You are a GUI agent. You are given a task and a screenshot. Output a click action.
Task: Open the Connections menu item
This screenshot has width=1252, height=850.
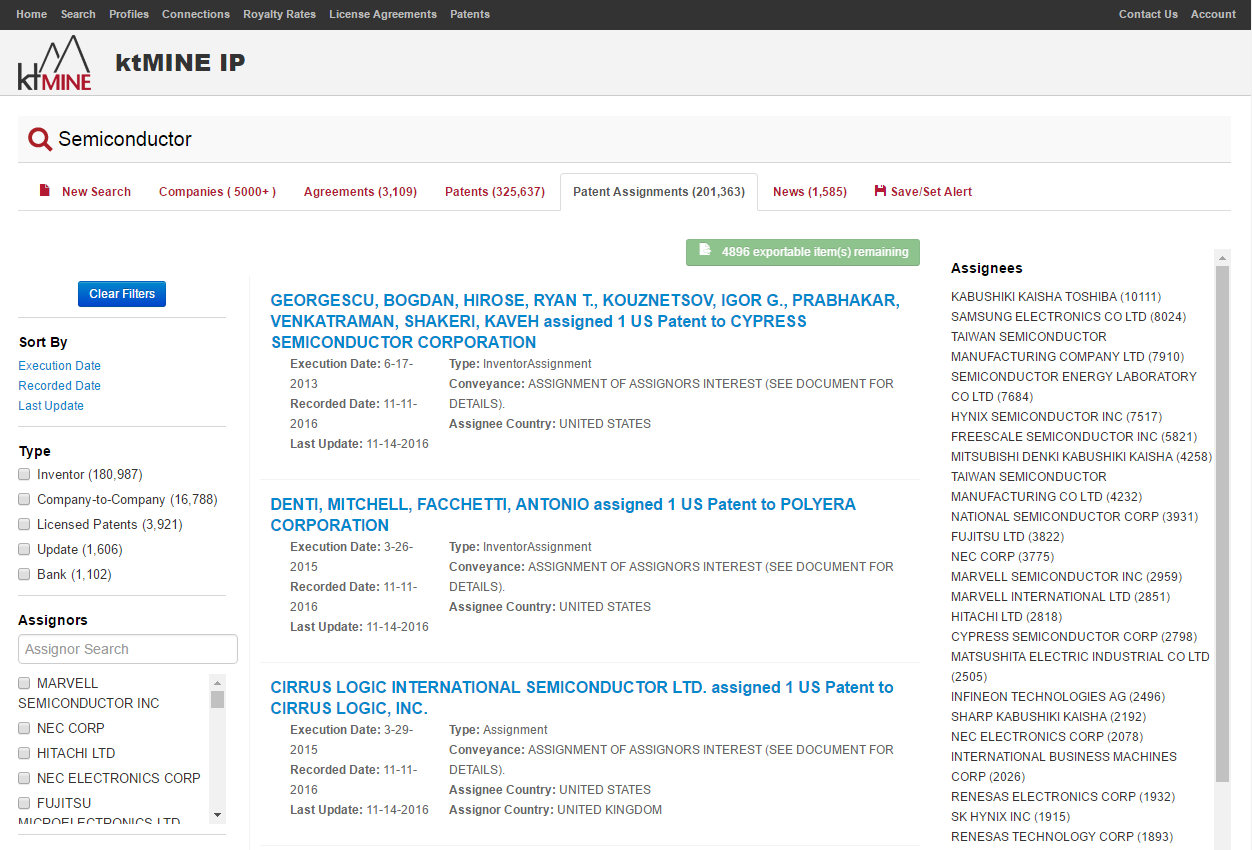pyautogui.click(x=196, y=14)
